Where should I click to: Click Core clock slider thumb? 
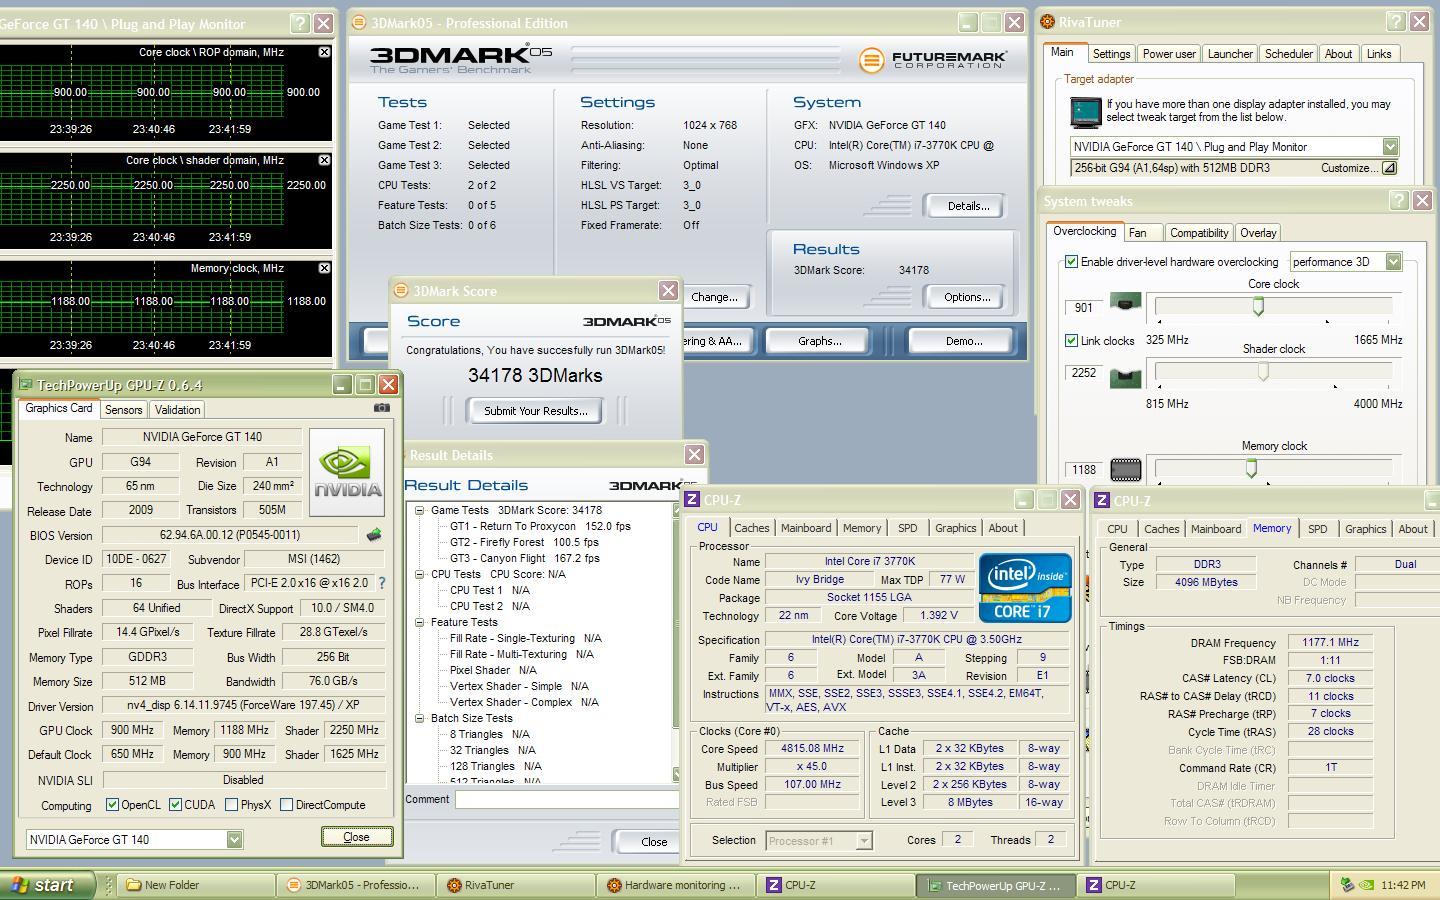(x=1258, y=307)
